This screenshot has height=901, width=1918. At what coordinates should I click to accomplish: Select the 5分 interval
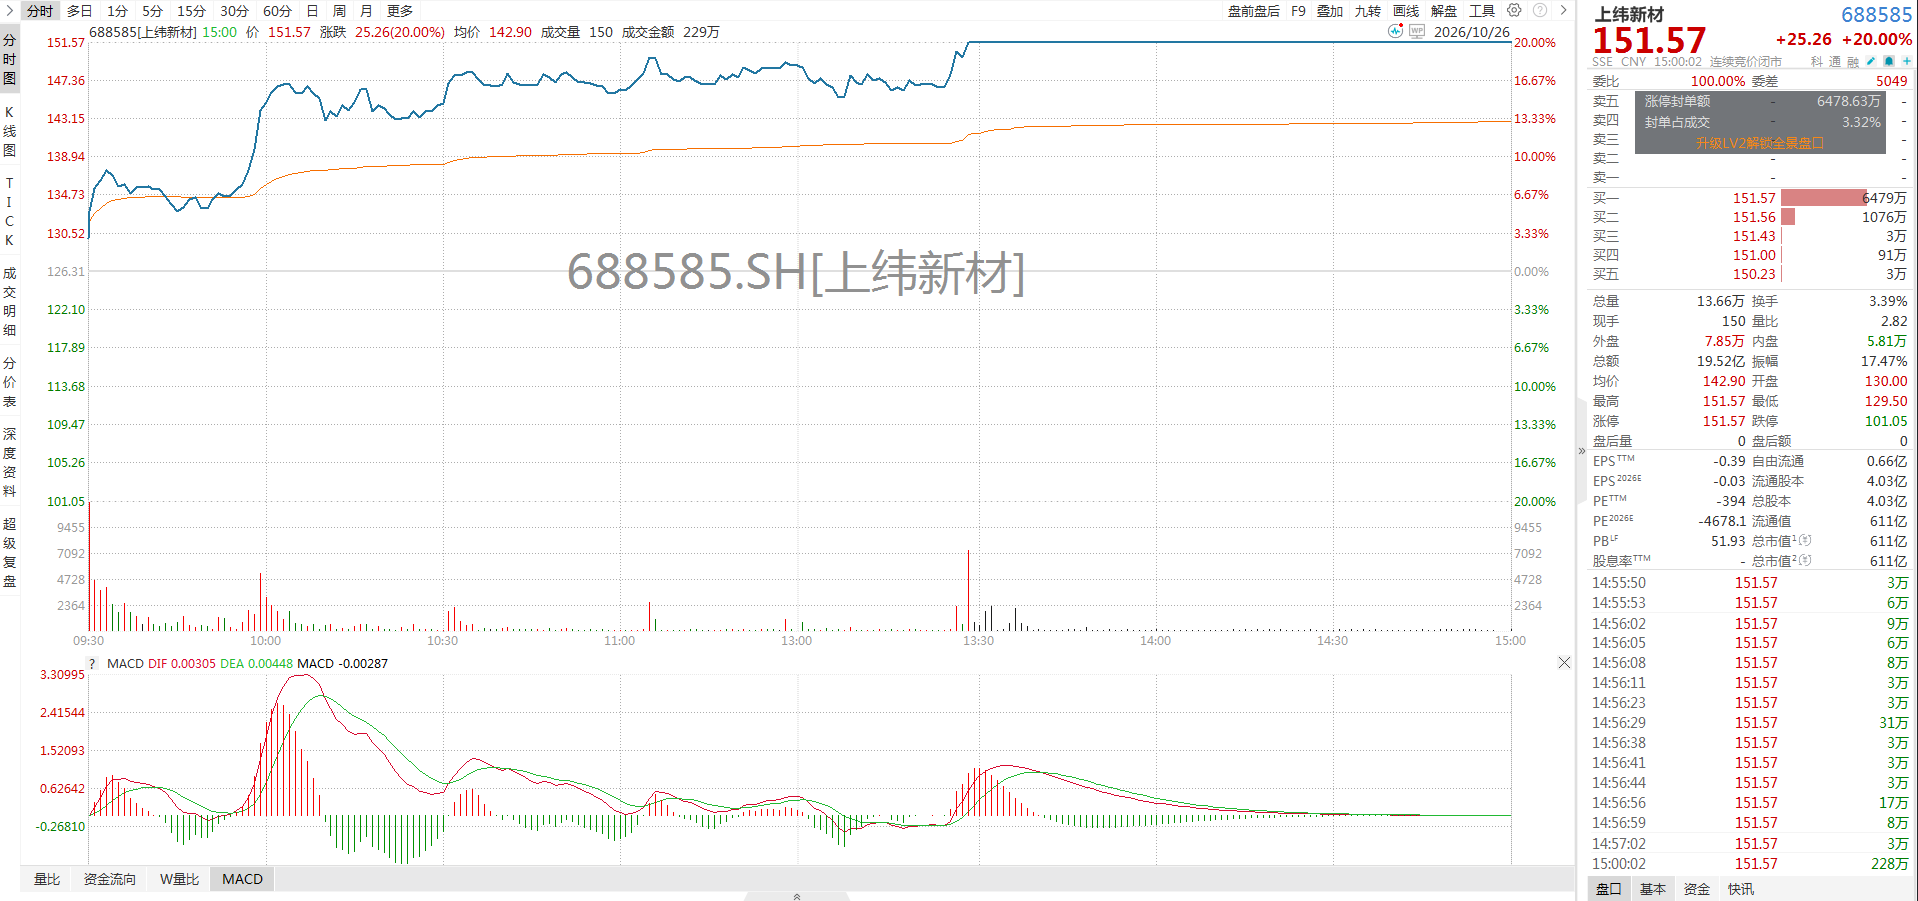pyautogui.click(x=152, y=11)
